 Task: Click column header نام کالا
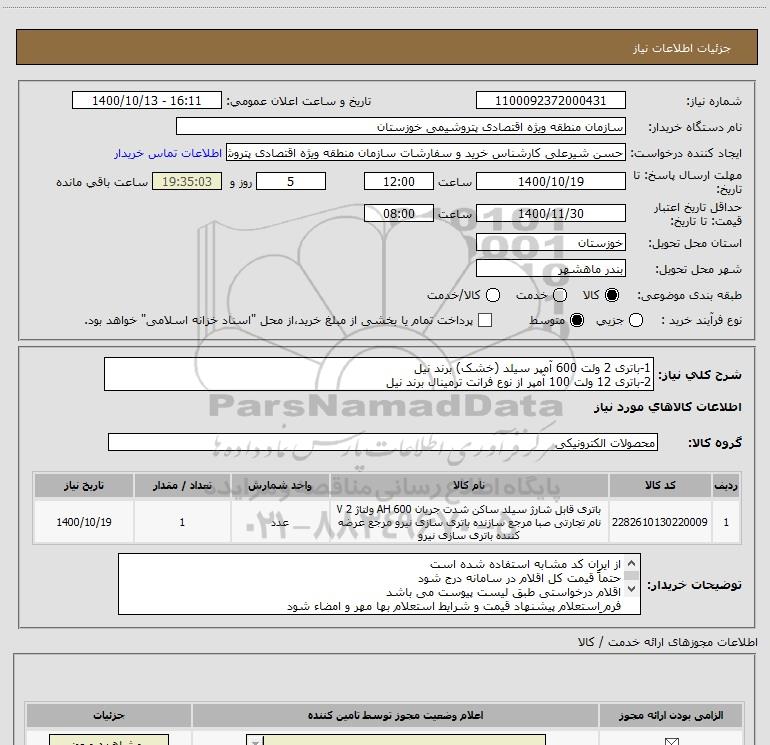[x=469, y=485]
